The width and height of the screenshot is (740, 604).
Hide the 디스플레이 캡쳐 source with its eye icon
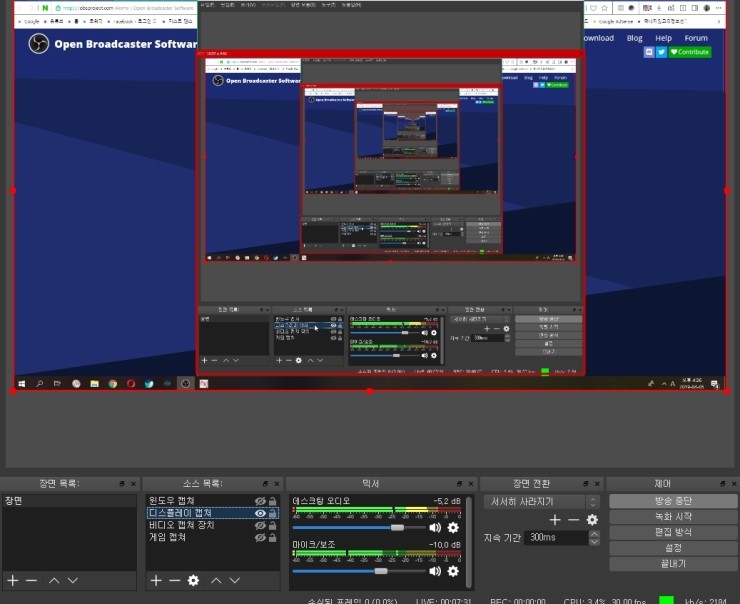(x=260, y=513)
